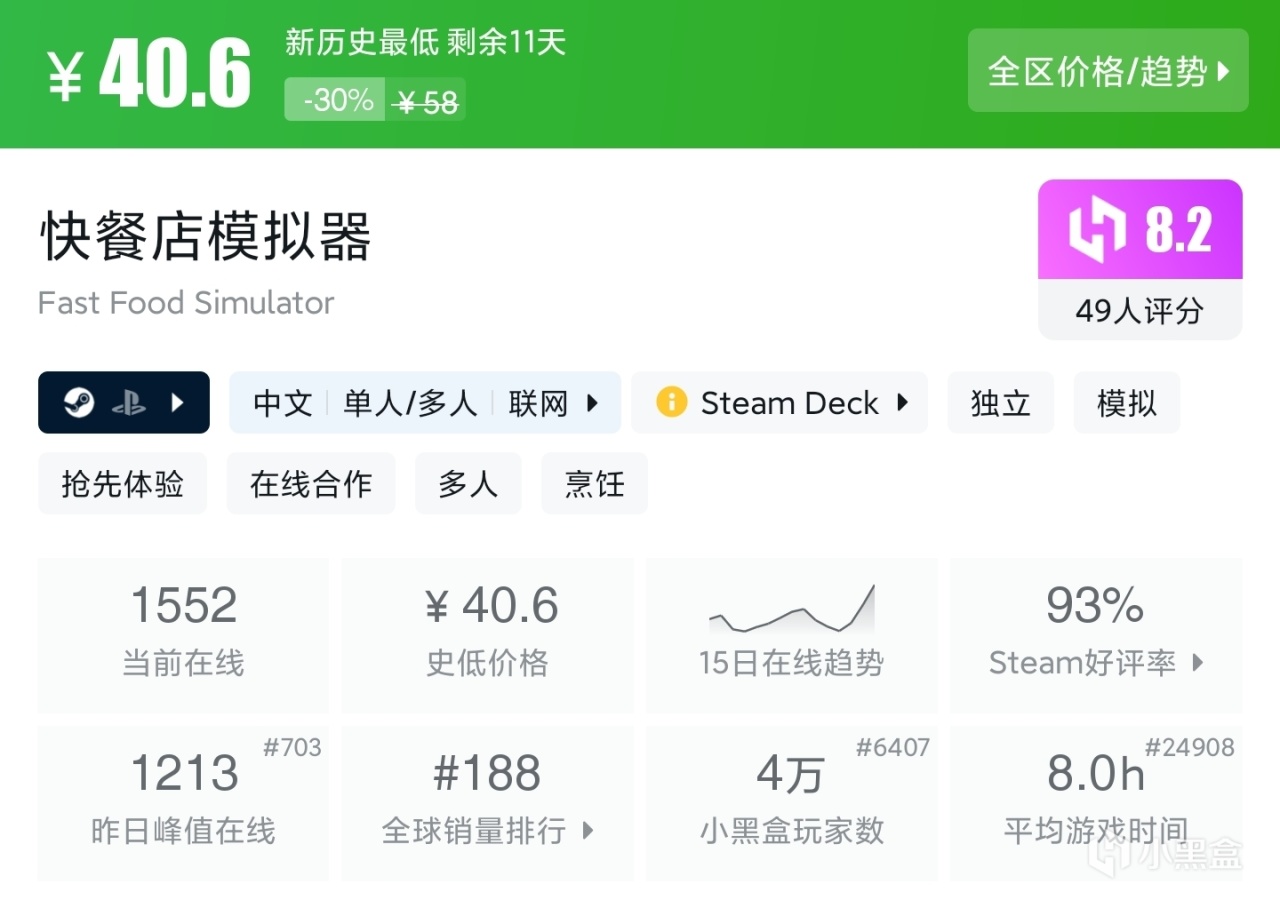The width and height of the screenshot is (1280, 900).
Task: Select the 独立 tag
Action: coord(1000,403)
